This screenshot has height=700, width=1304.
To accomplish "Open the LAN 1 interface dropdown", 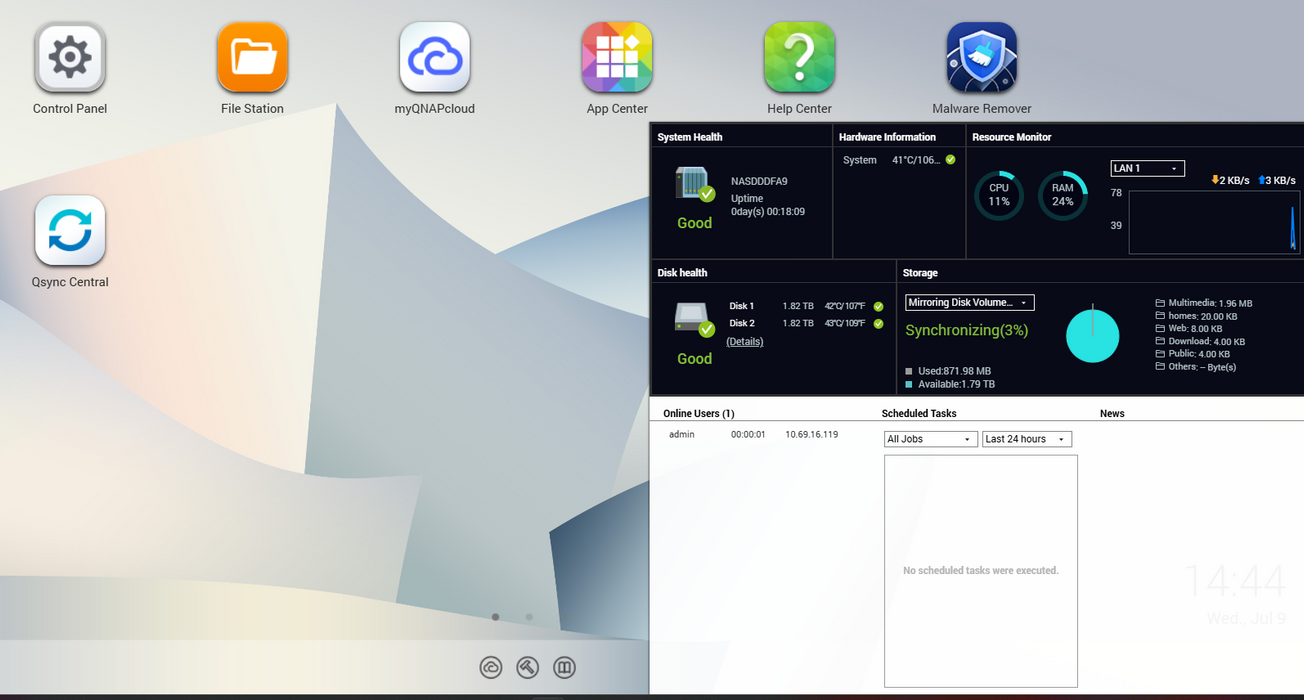I will (x=1147, y=168).
